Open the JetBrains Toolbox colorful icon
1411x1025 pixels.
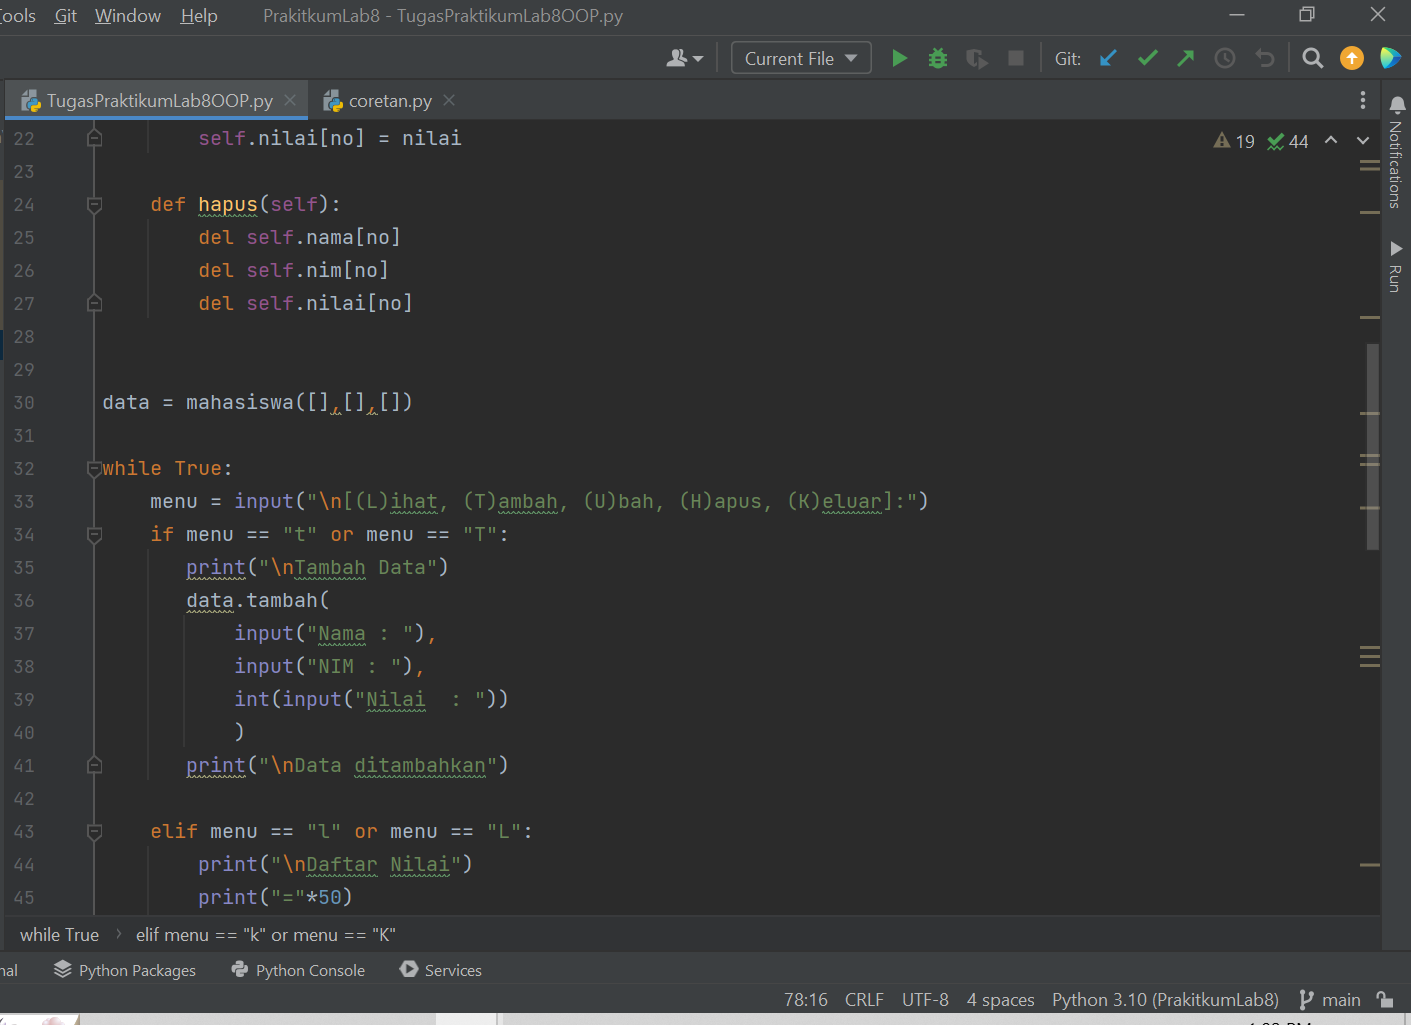point(1390,58)
